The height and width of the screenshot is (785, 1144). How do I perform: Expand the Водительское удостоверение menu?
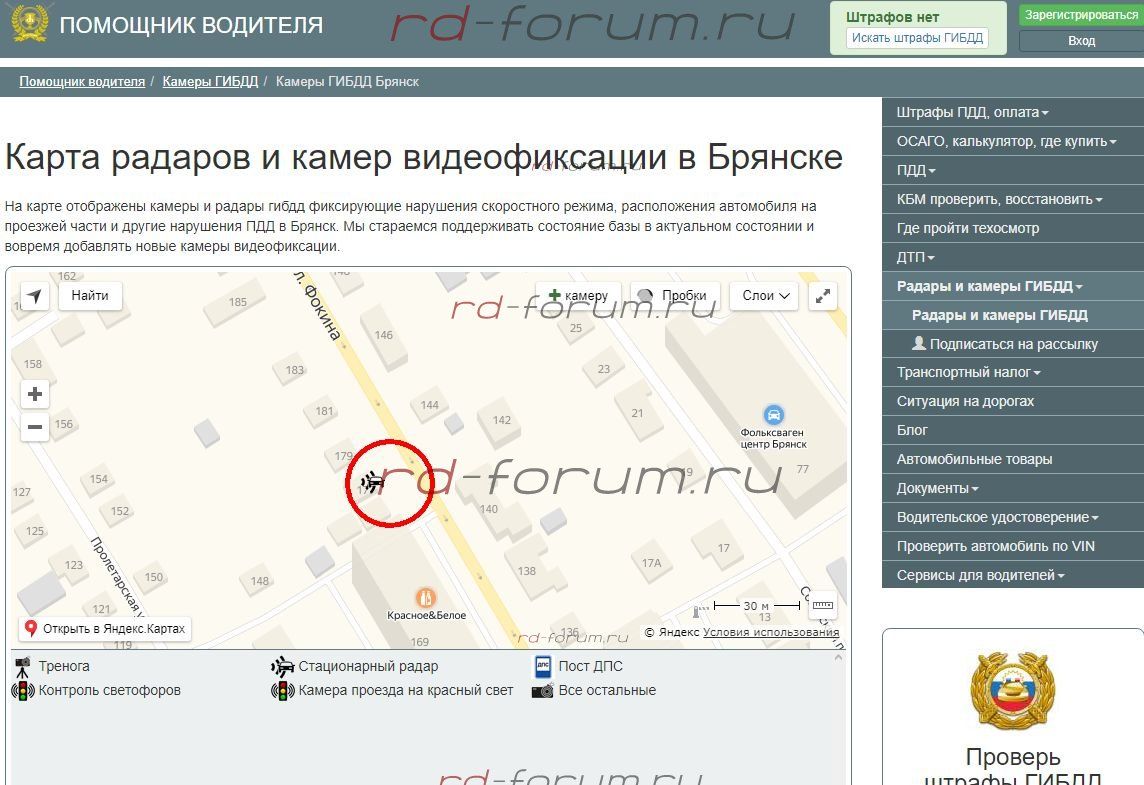point(997,517)
